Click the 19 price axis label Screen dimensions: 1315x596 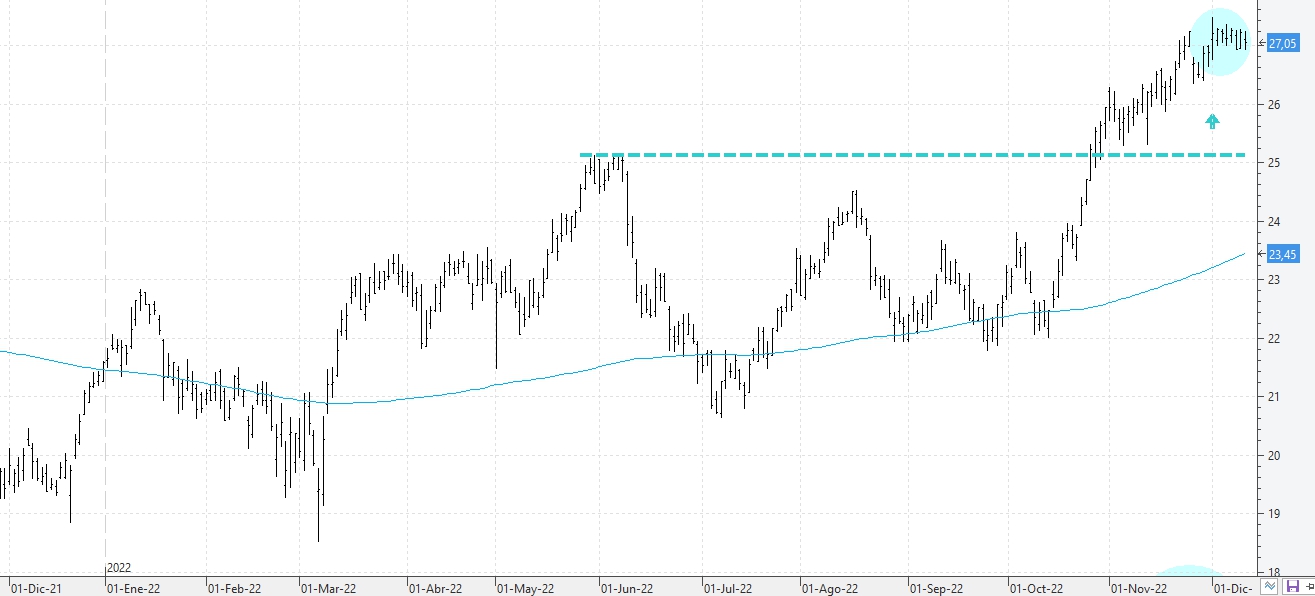coord(1275,514)
